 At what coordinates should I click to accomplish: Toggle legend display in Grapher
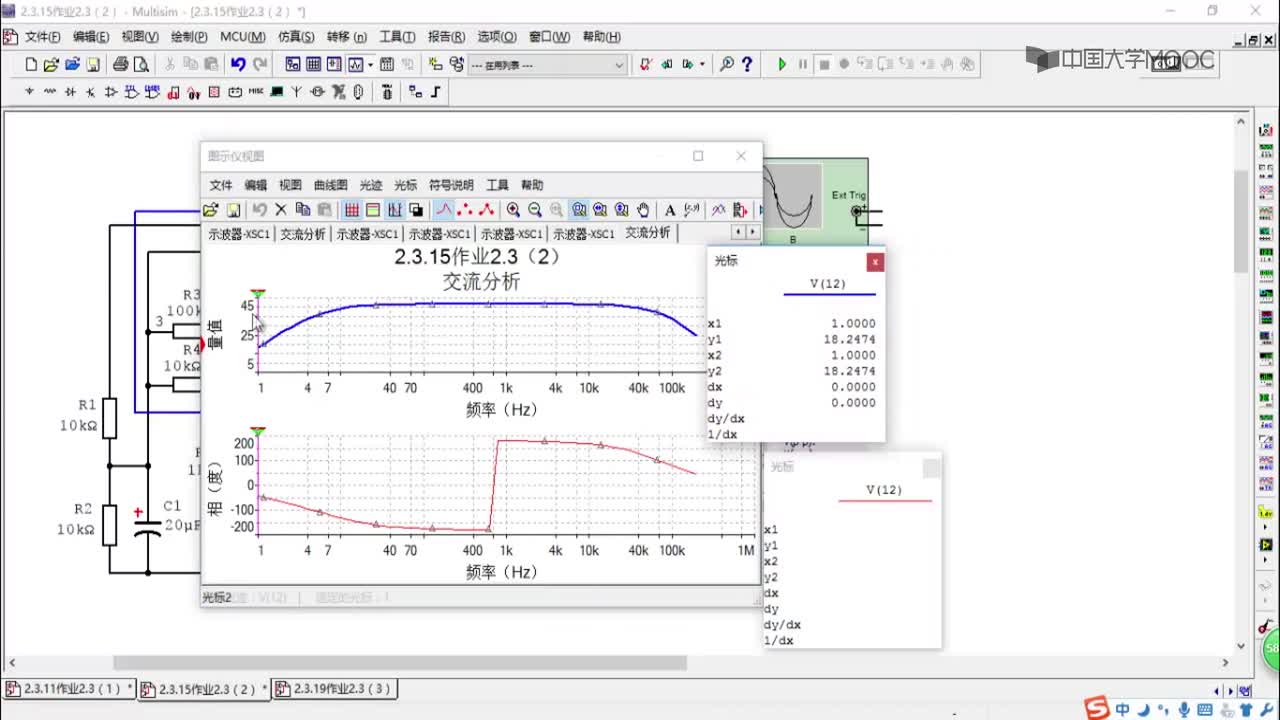click(x=373, y=210)
